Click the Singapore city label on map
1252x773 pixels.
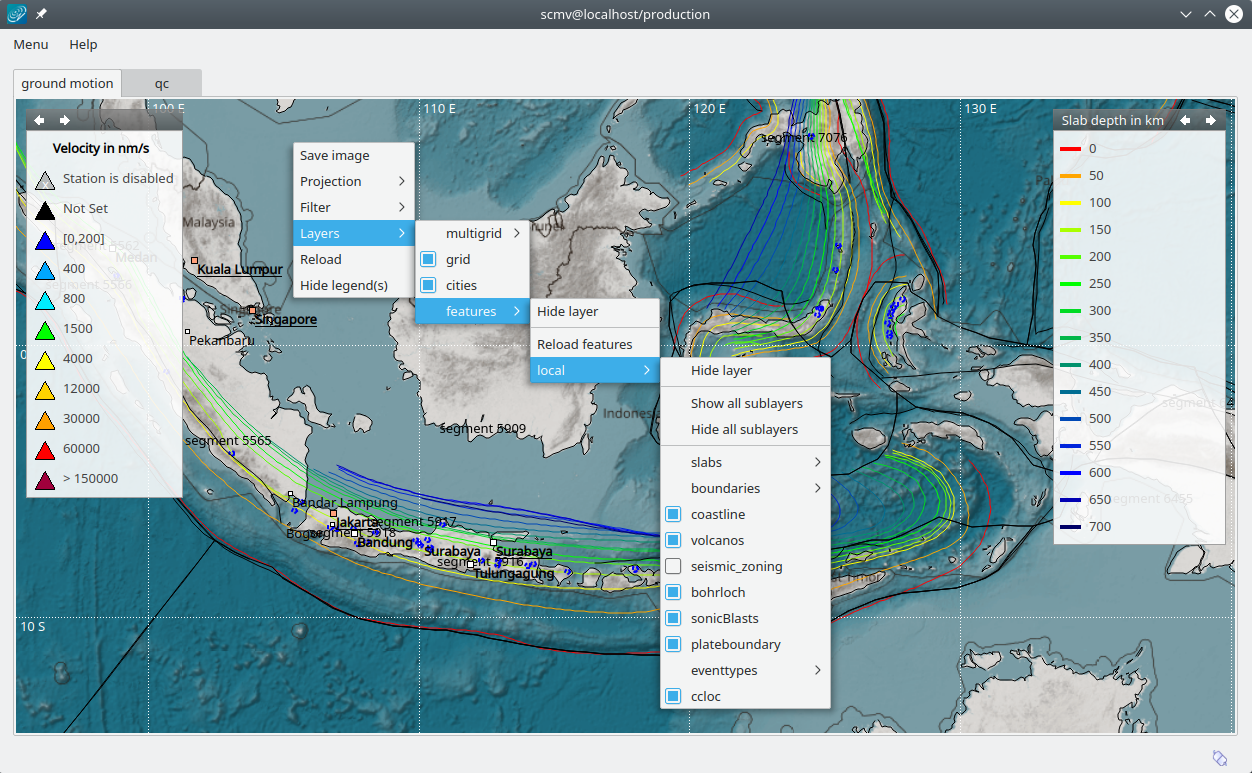tap(285, 320)
